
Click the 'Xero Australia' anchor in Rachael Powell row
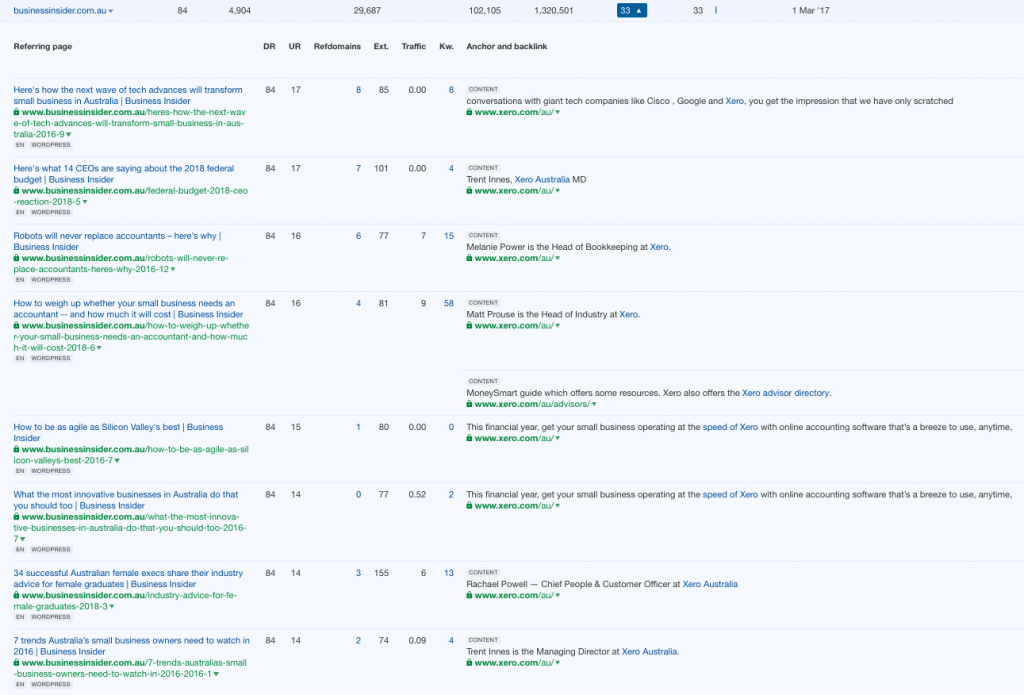click(710, 584)
